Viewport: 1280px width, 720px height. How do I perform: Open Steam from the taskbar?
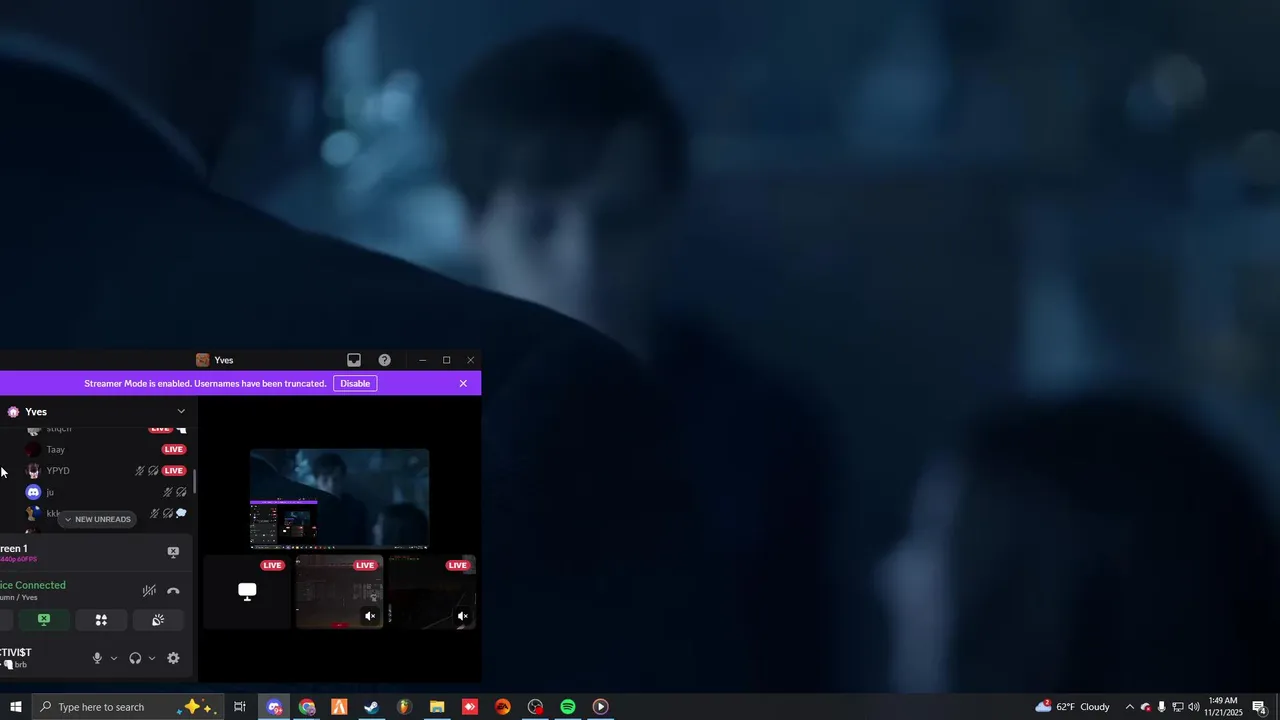[x=371, y=707]
